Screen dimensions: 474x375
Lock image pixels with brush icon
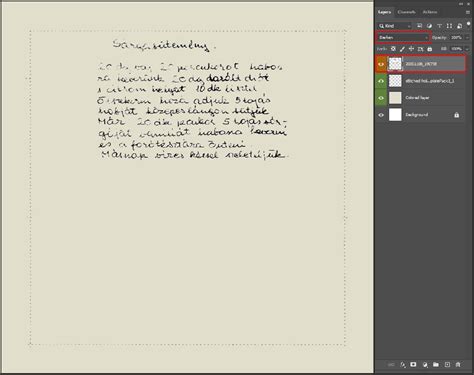[402, 49]
